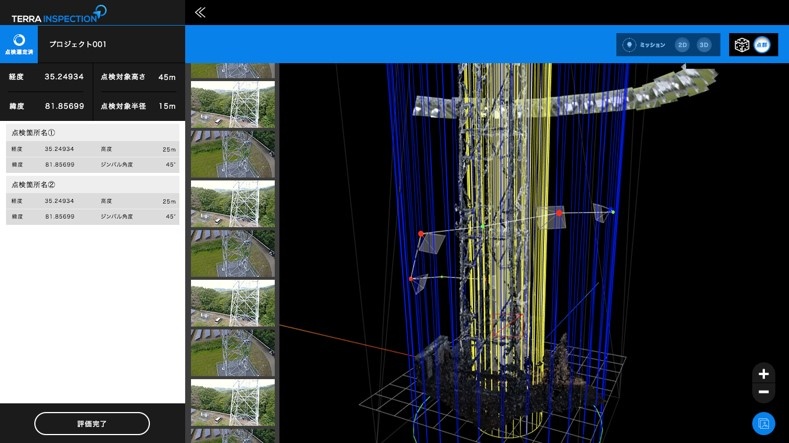Select the left red waypoint marker

click(x=421, y=234)
